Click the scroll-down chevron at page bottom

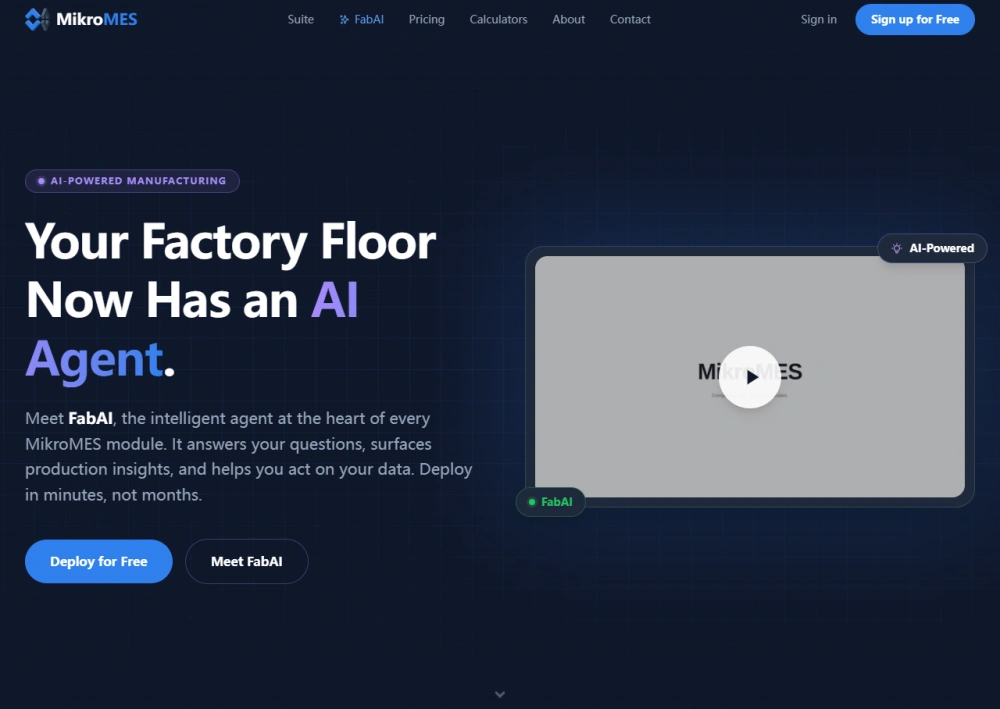[500, 694]
